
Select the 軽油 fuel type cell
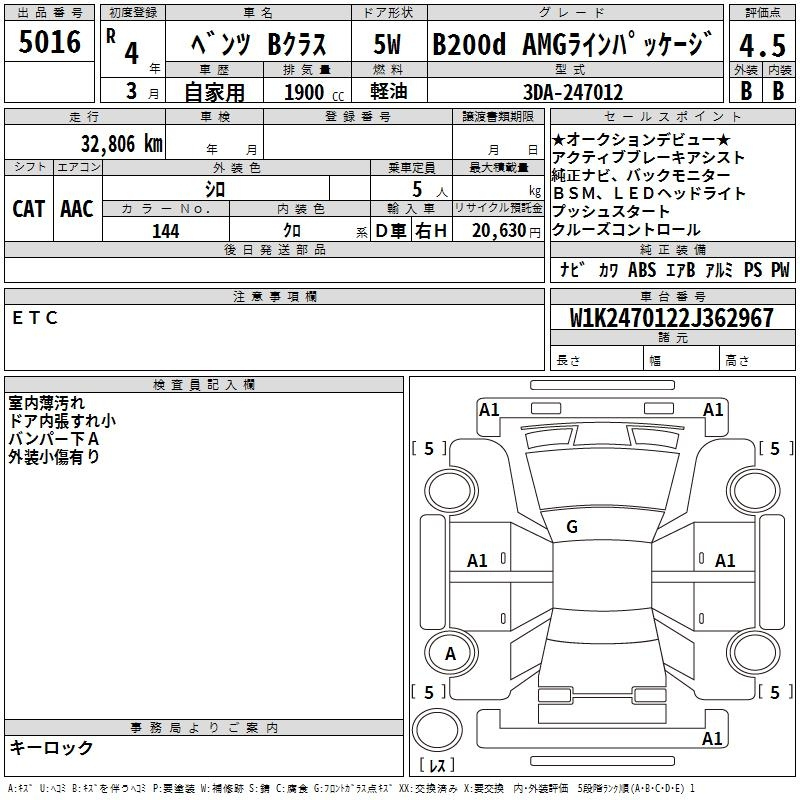click(x=387, y=92)
